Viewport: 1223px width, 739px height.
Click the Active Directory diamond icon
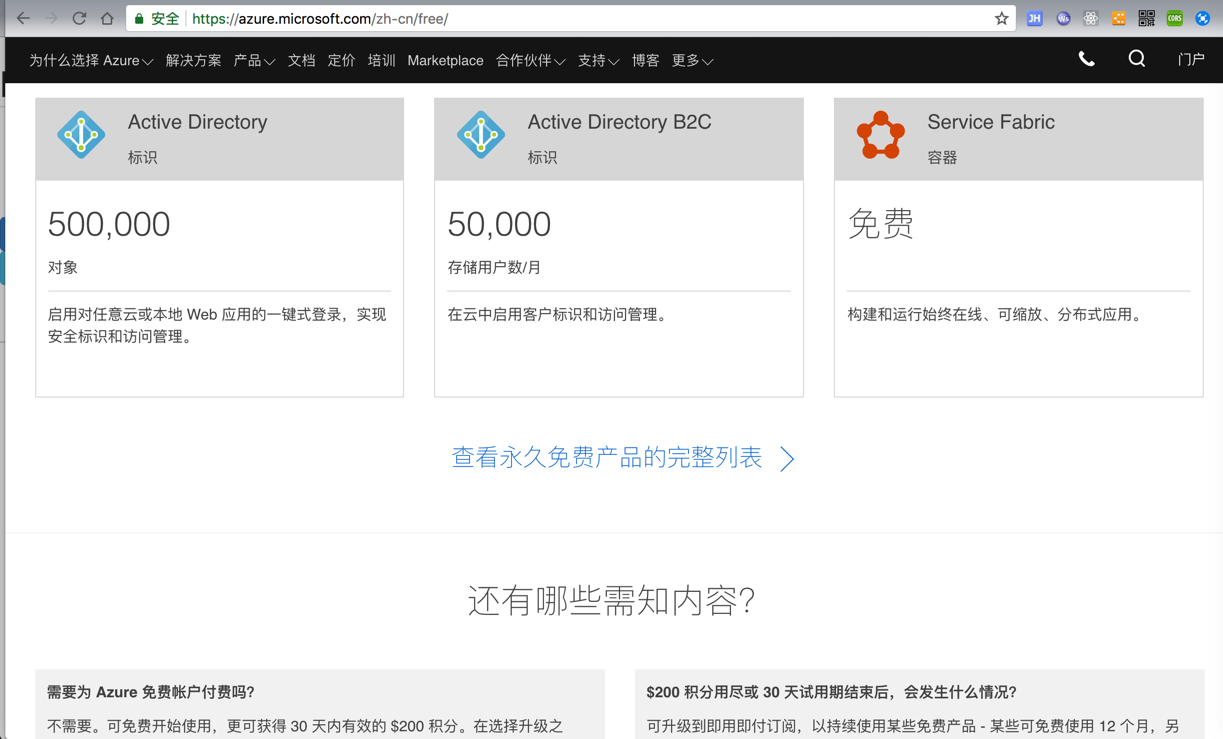click(81, 135)
